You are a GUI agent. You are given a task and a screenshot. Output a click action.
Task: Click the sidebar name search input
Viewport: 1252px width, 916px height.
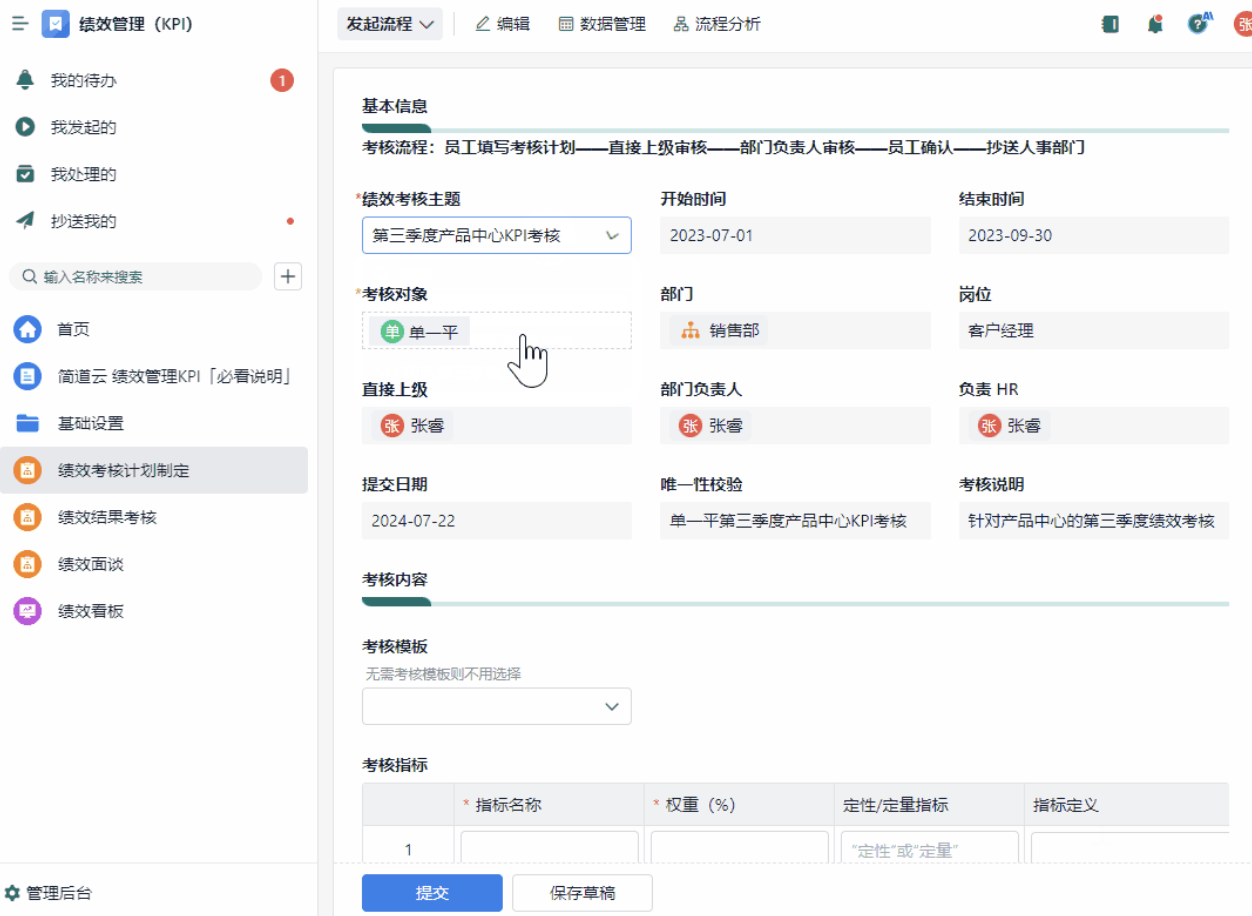145,277
